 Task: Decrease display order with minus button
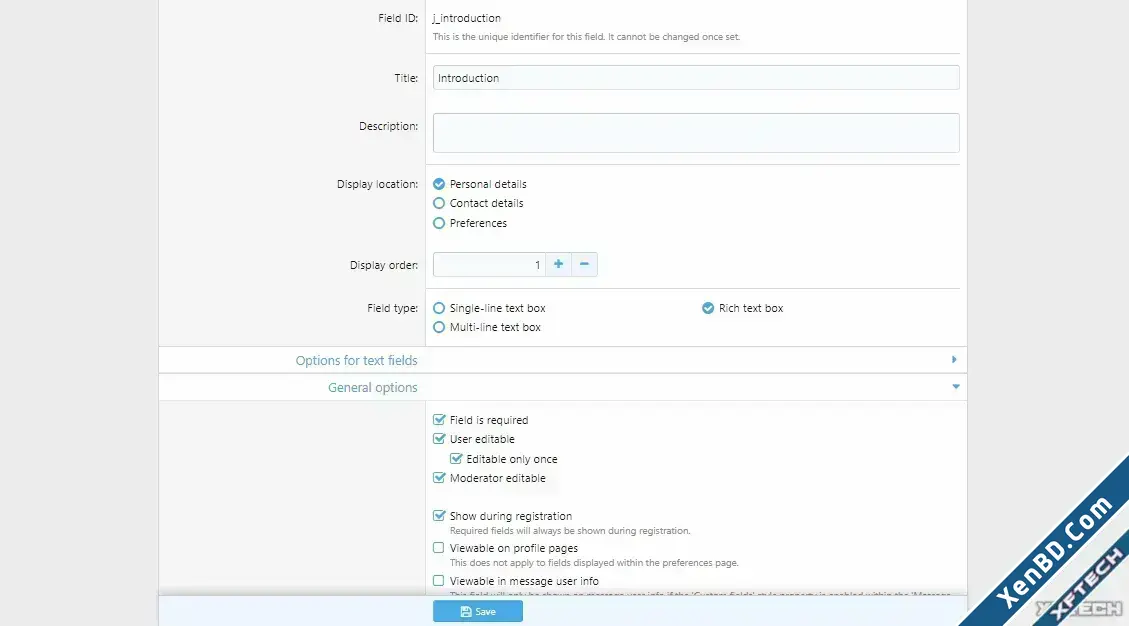(584, 264)
